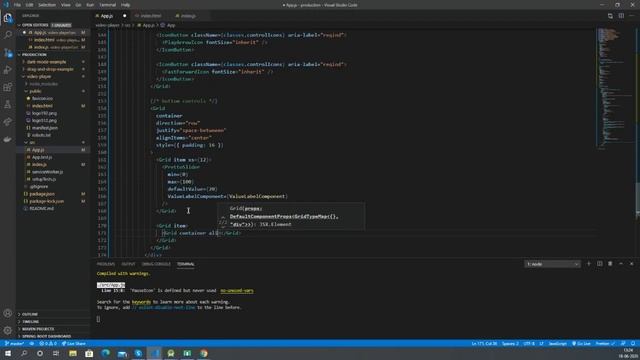Open the no-unused-vars link in terminal
The height and width of the screenshot is (360, 640).
tap(237, 291)
